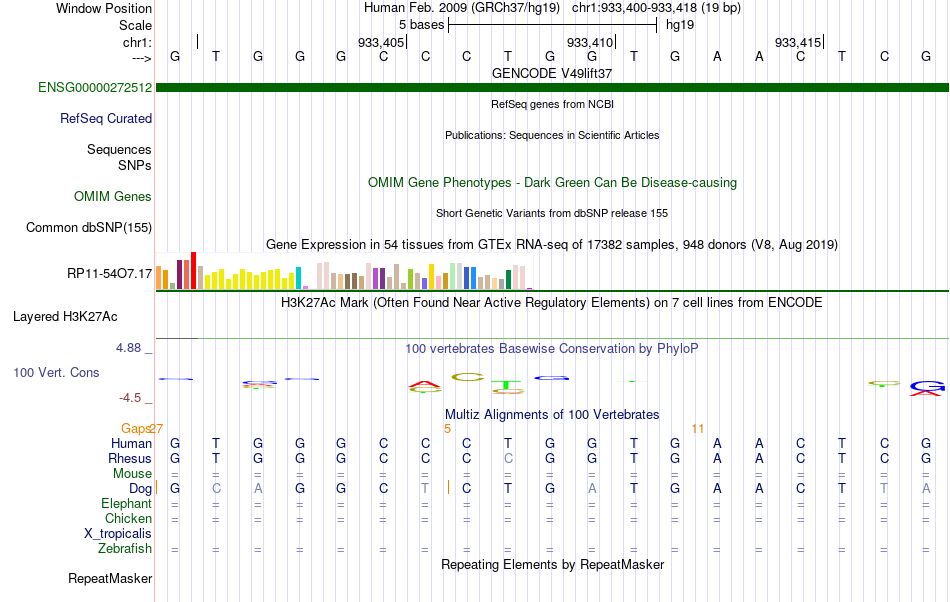Click the 100 Vert. Cons track label
950x602 pixels.
(x=56, y=372)
